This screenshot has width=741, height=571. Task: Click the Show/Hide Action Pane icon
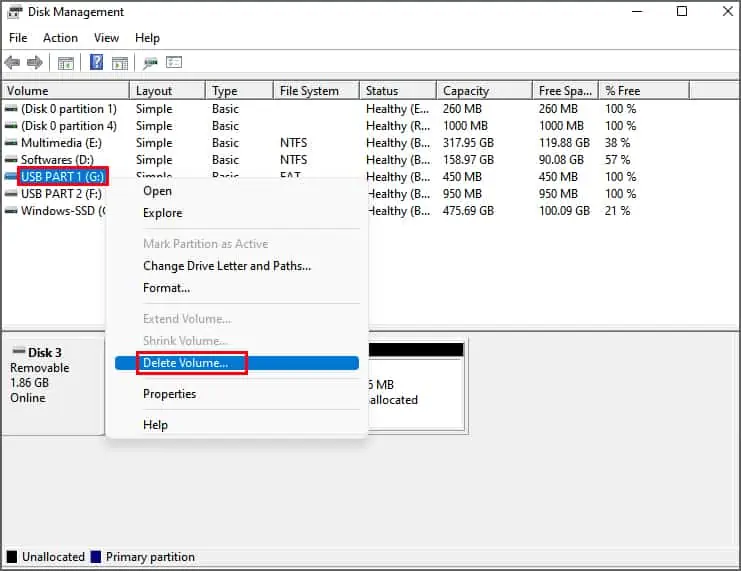(x=119, y=63)
